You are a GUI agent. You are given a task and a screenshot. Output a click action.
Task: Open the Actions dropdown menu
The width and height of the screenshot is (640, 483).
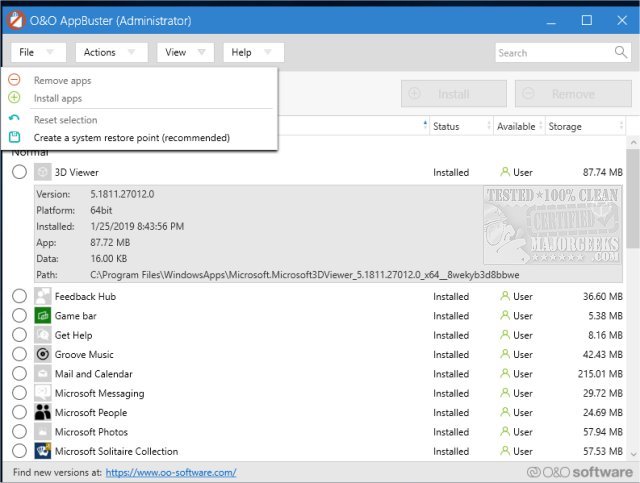click(110, 52)
